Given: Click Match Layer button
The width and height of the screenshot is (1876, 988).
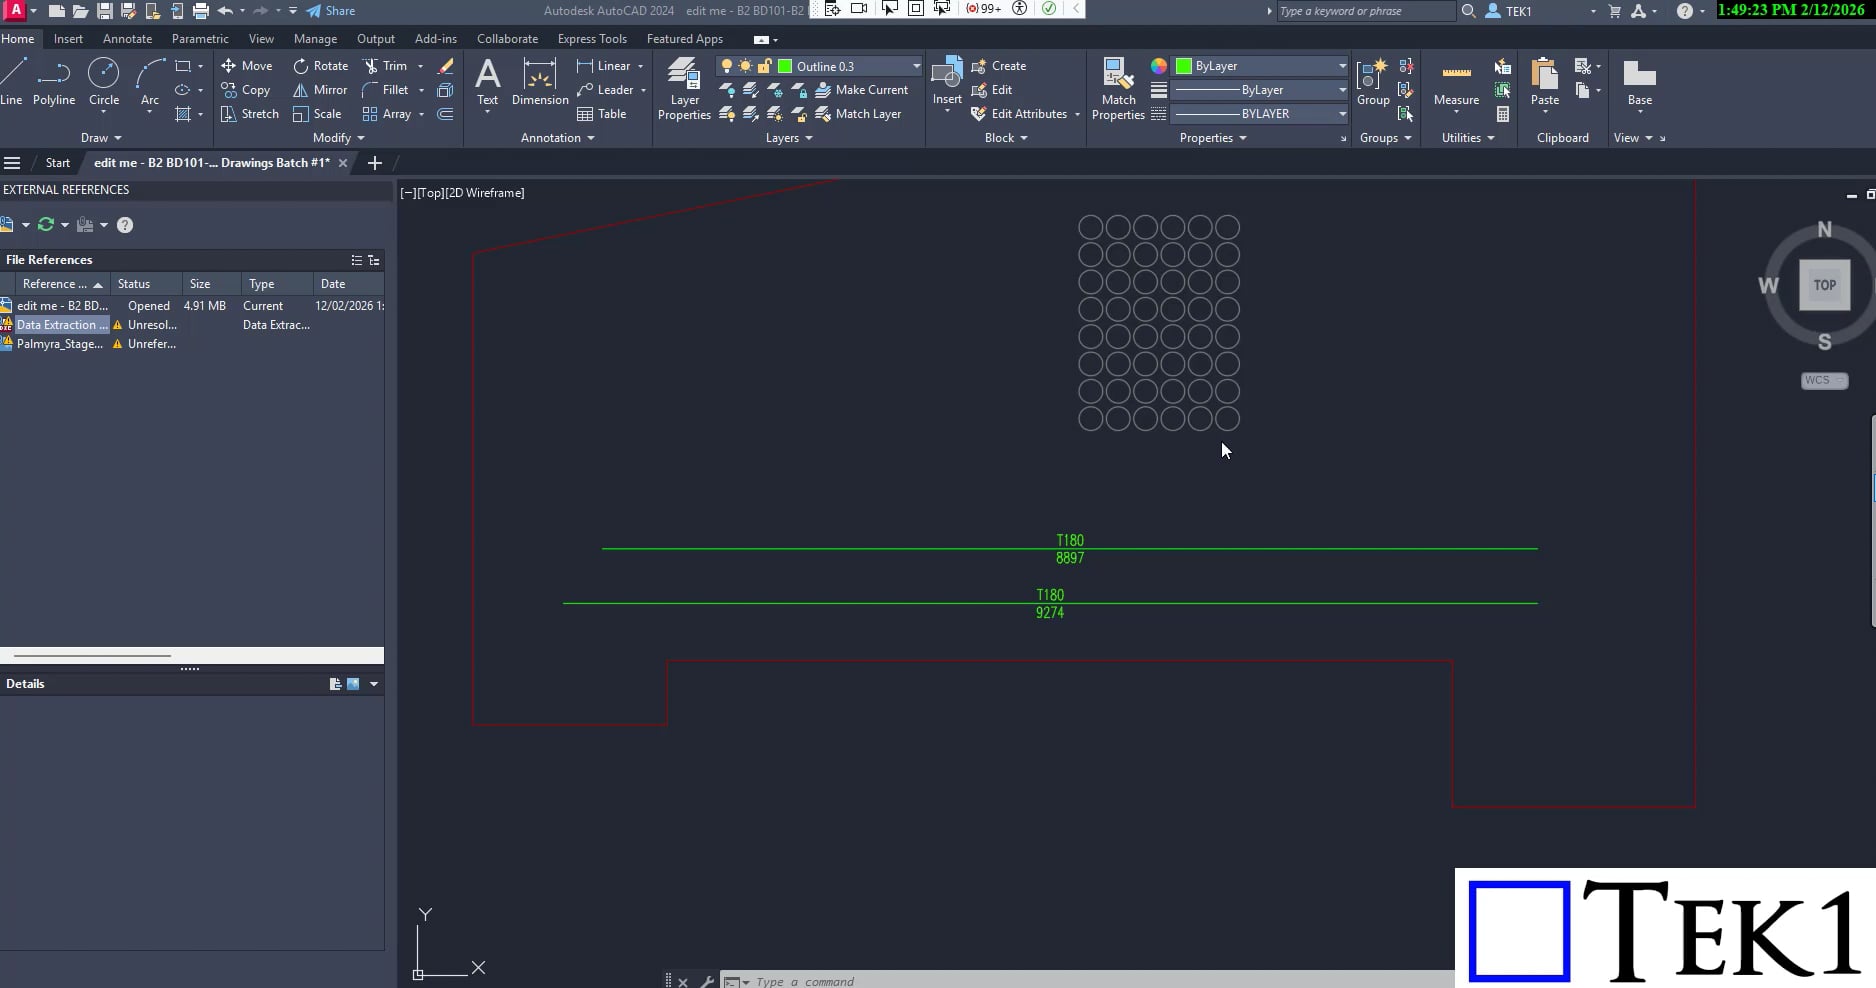Looking at the screenshot, I should (858, 114).
